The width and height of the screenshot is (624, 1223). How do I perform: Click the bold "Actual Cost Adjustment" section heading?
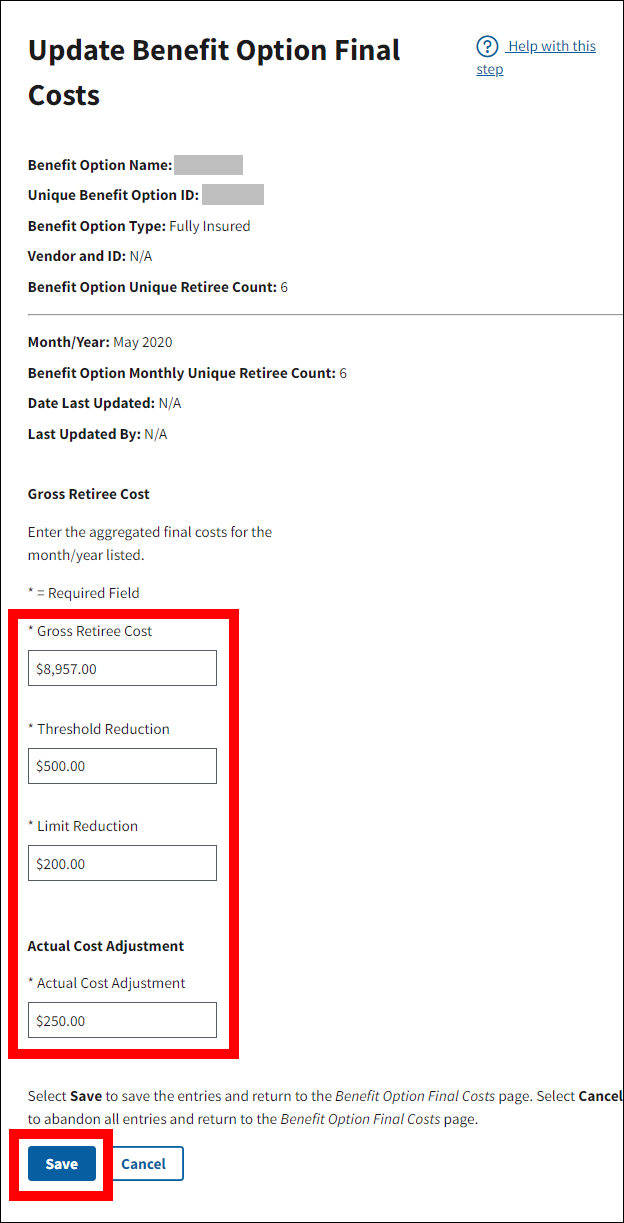pos(106,946)
